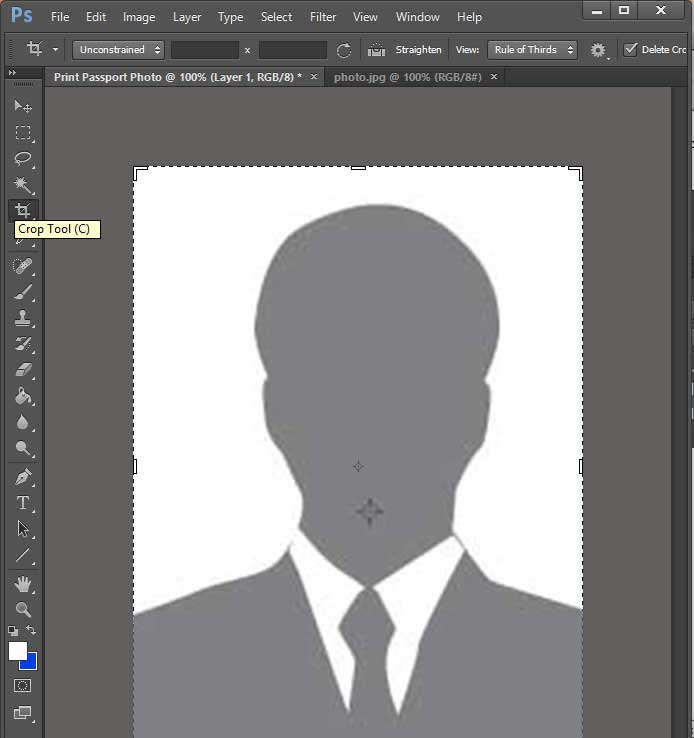Viewport: 694px width, 738px height.
Task: Select the Brush tool
Action: coord(23,292)
